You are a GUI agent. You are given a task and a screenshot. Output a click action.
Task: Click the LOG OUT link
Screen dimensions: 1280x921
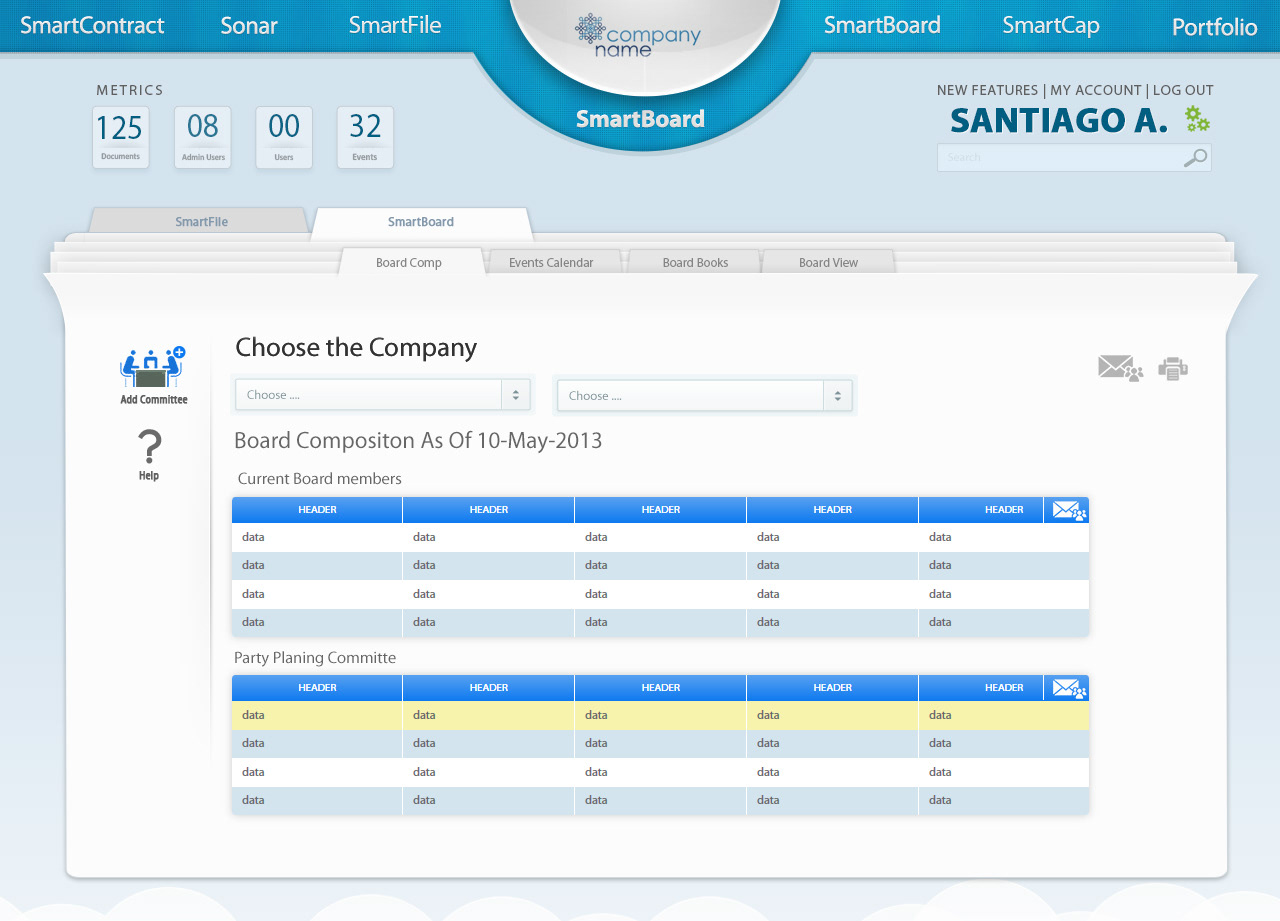(1183, 90)
